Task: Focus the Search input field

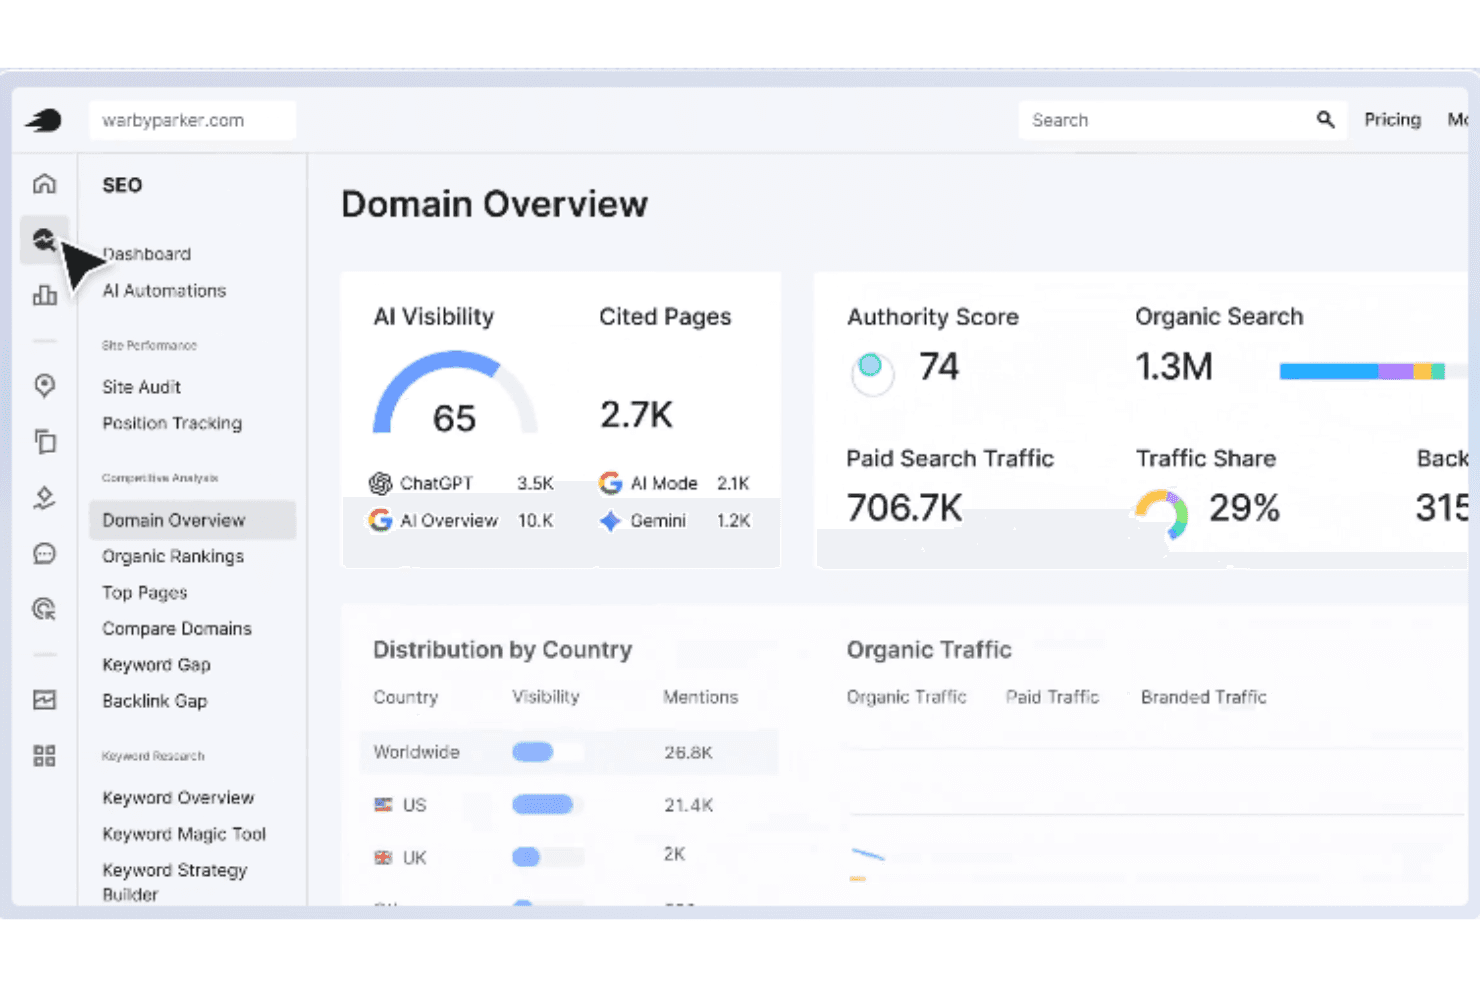Action: [1182, 120]
